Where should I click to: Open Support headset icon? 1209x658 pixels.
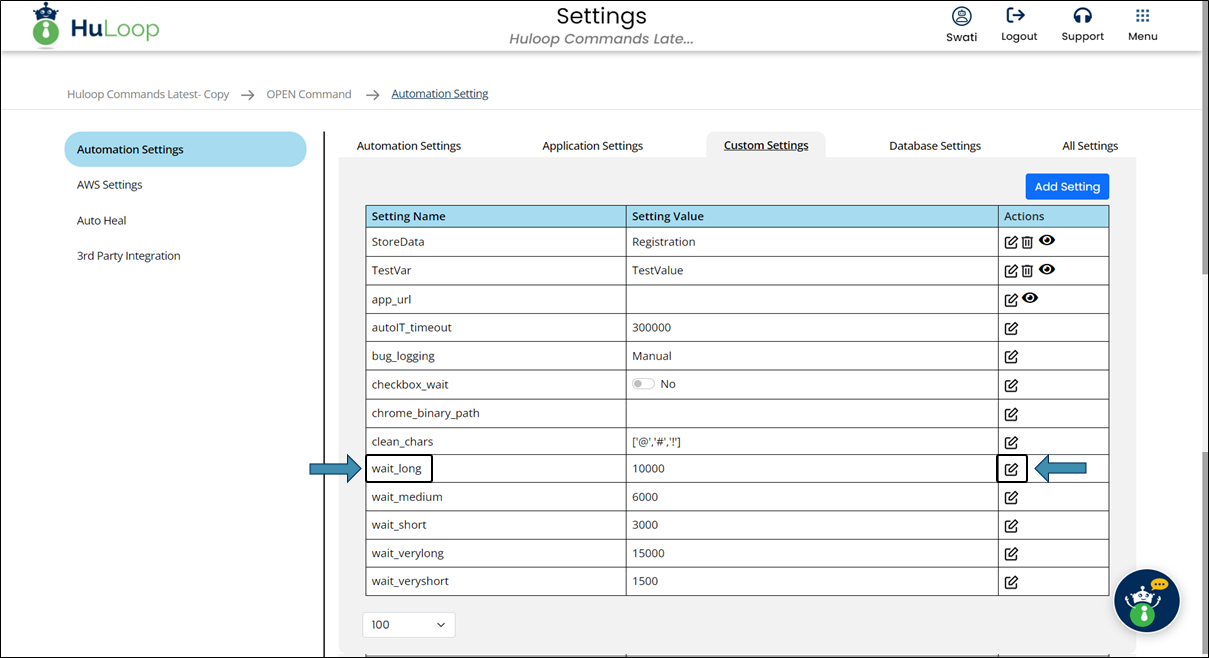point(1082,15)
